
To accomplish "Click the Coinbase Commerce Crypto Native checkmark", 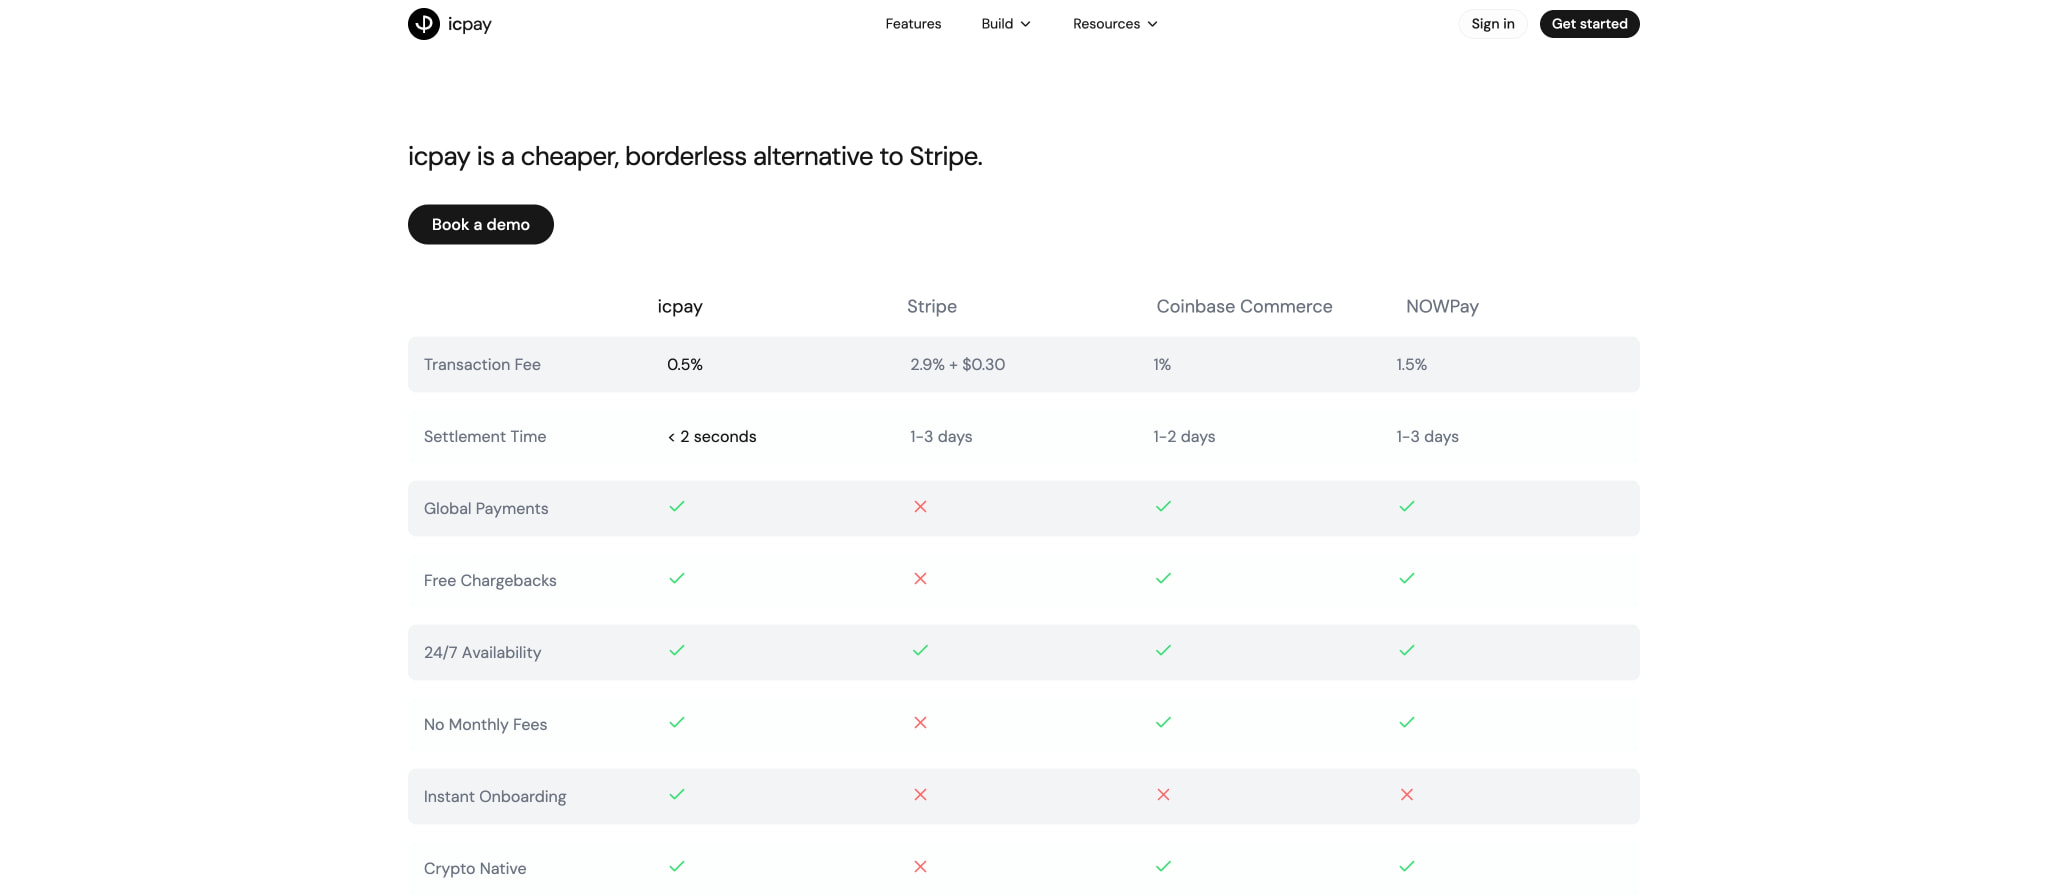I will (x=1163, y=867).
